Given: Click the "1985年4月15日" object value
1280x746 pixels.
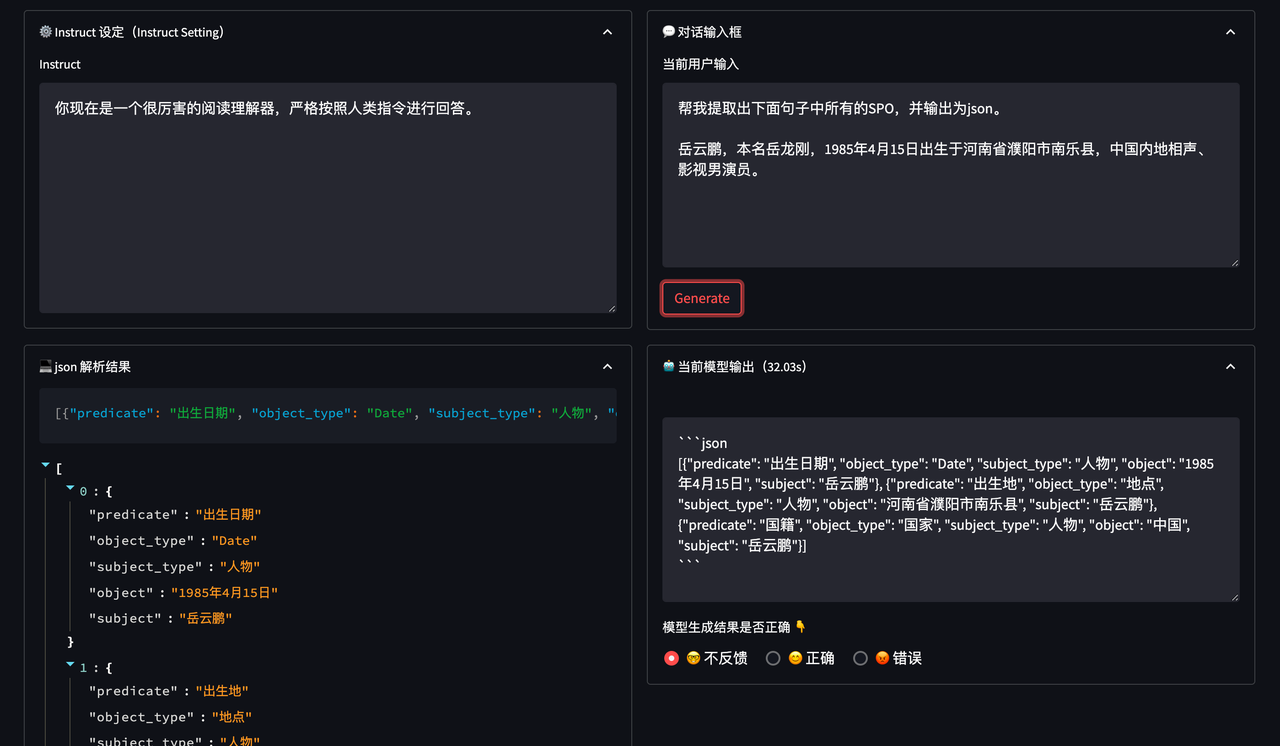Looking at the screenshot, I should (225, 593).
